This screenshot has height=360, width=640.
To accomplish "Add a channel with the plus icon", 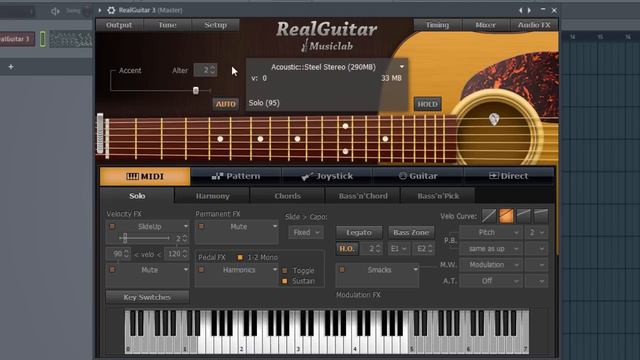I will [x=11, y=67].
